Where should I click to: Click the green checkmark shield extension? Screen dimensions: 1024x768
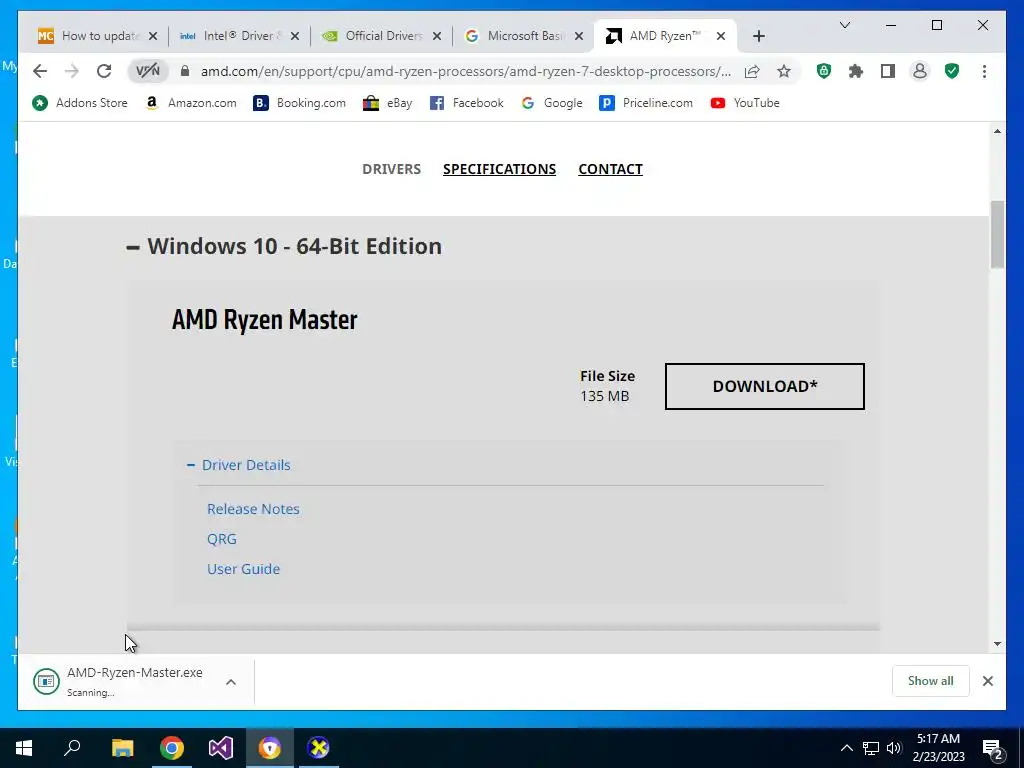click(952, 71)
